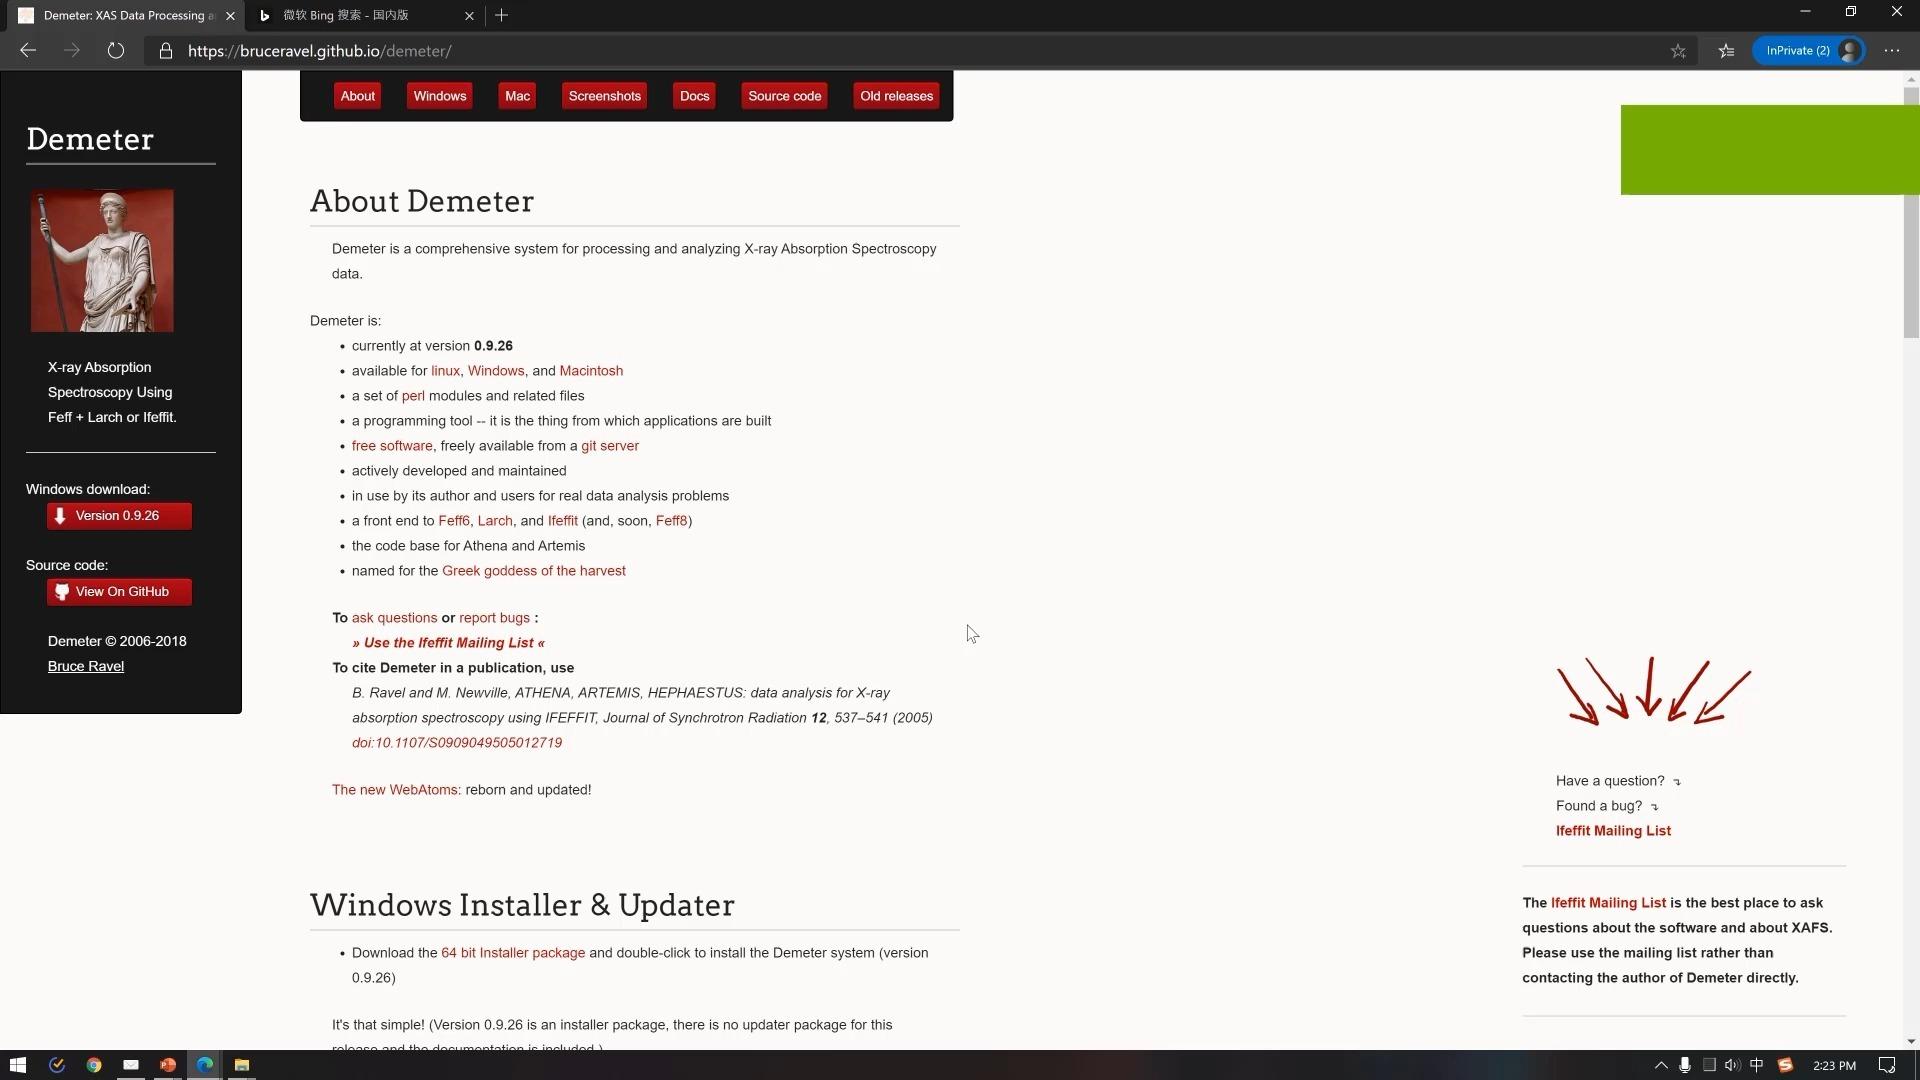Open the Docs navigation item

694,96
